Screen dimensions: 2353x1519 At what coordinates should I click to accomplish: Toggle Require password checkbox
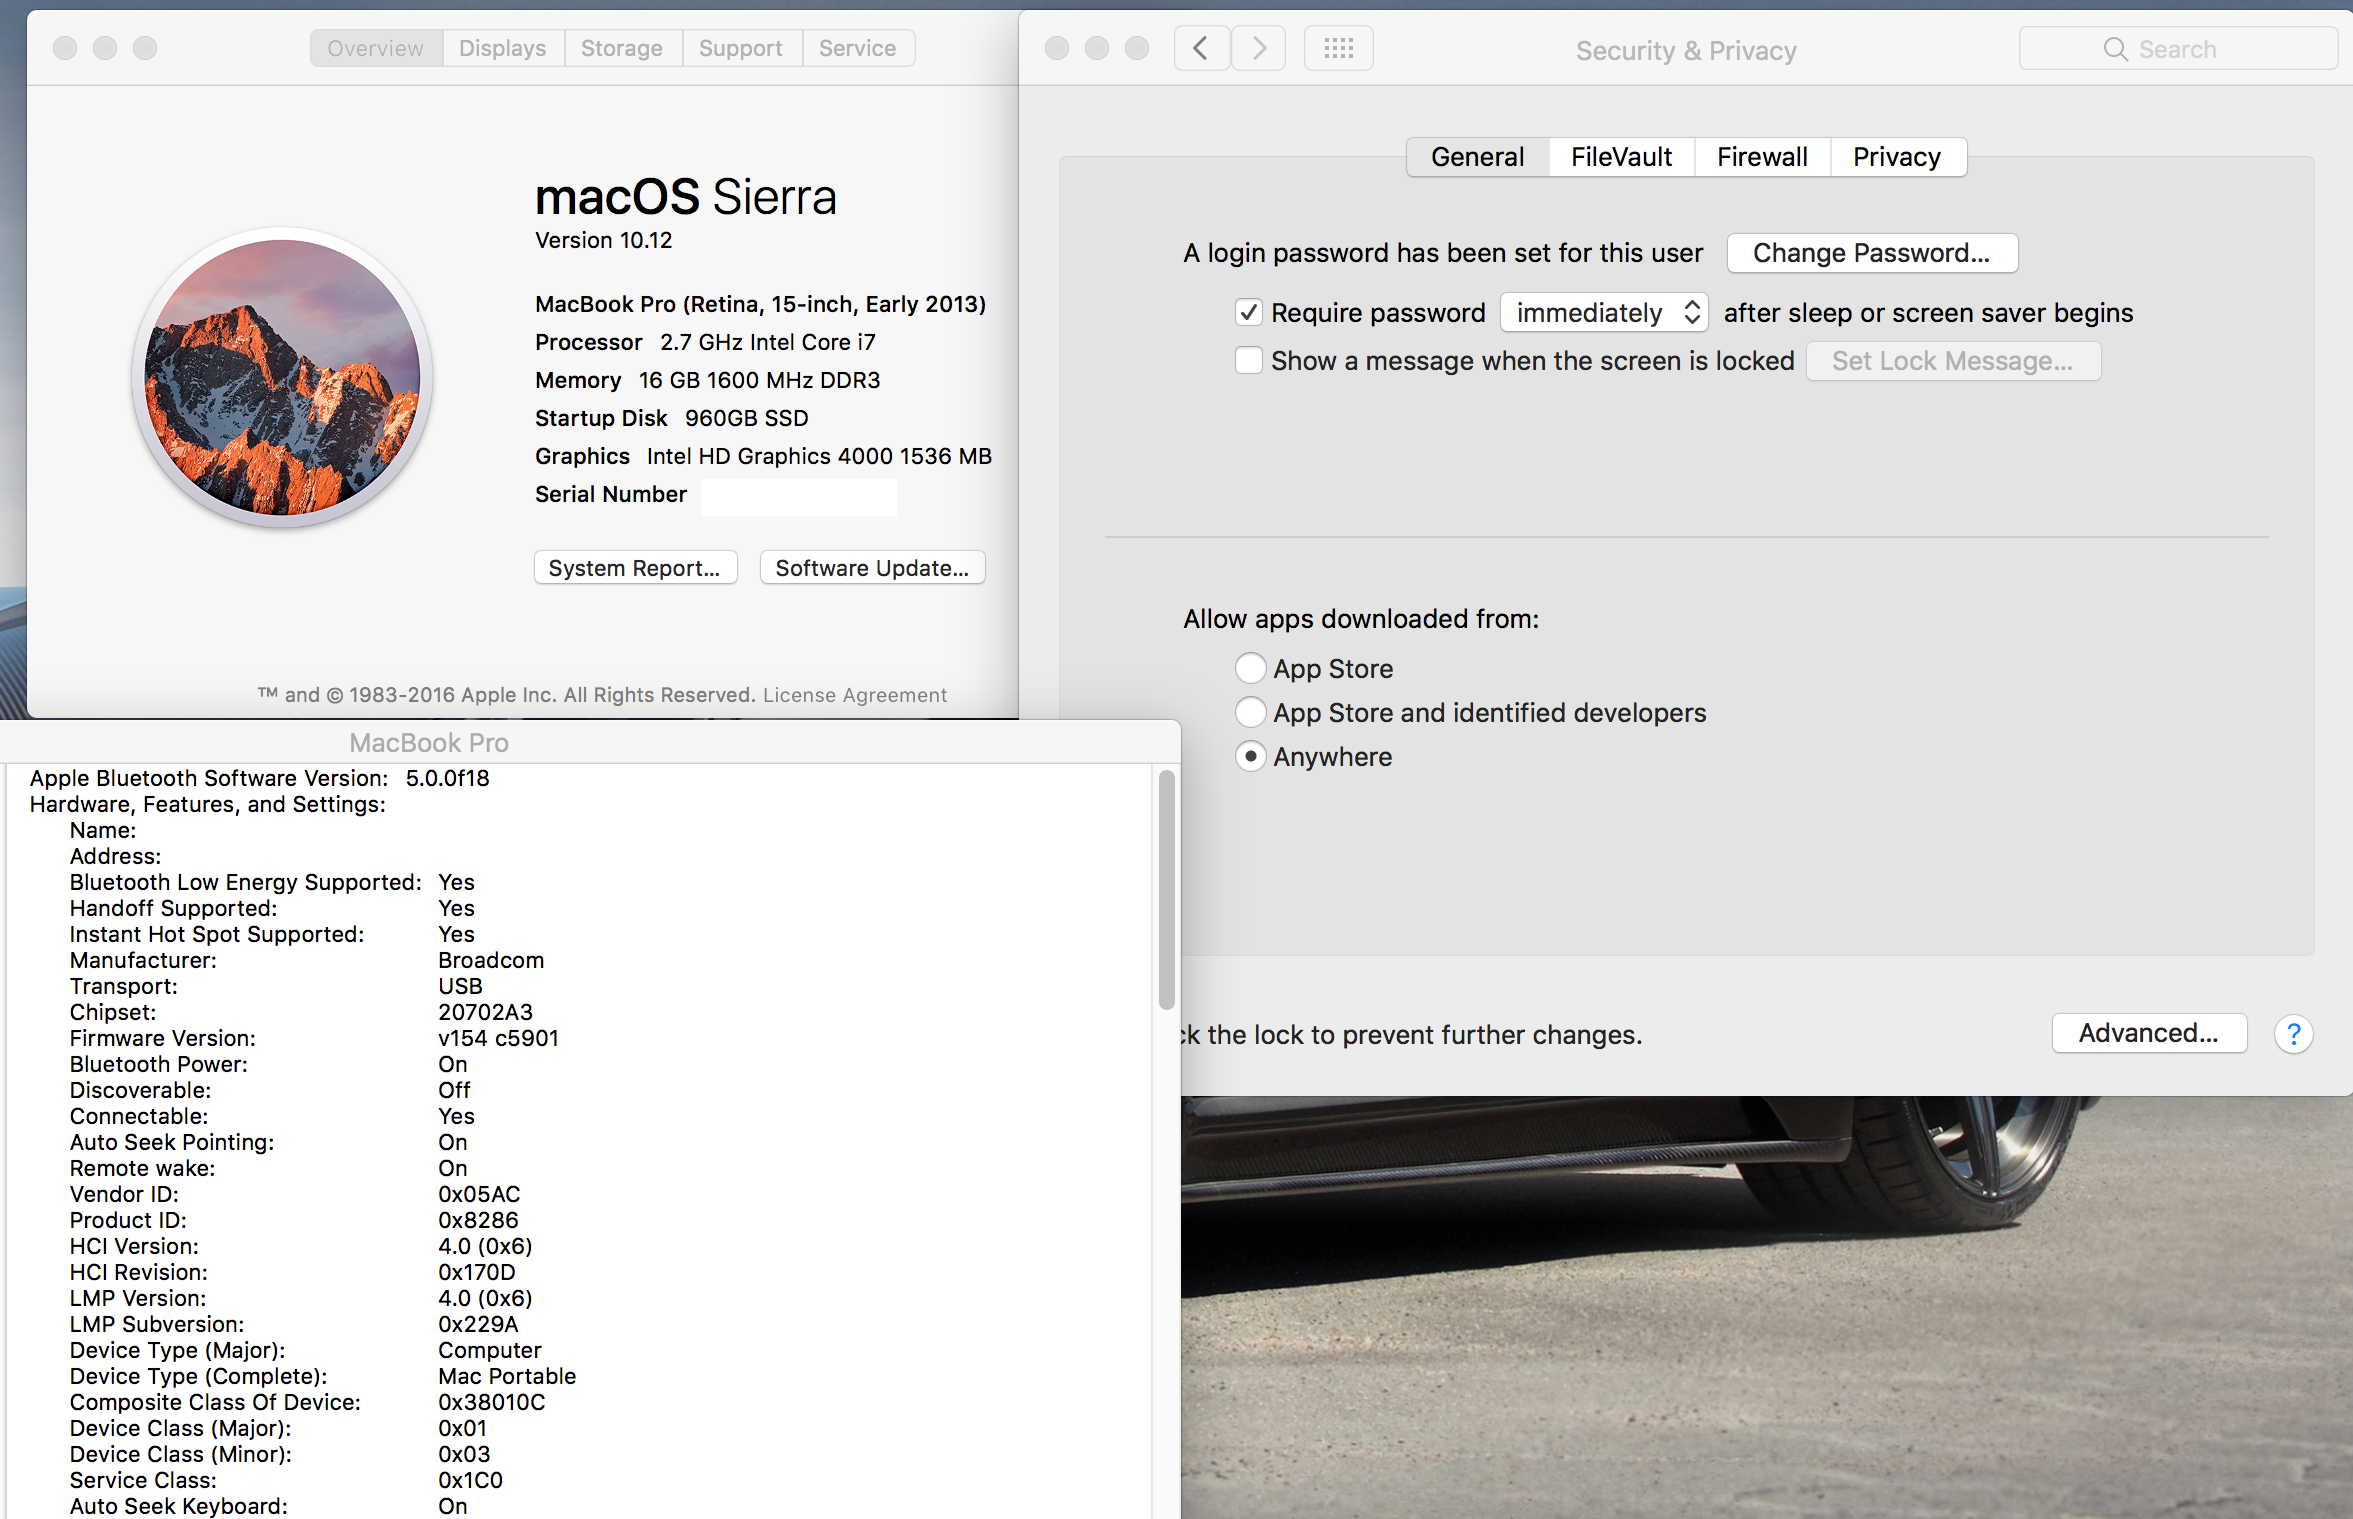point(1248,313)
